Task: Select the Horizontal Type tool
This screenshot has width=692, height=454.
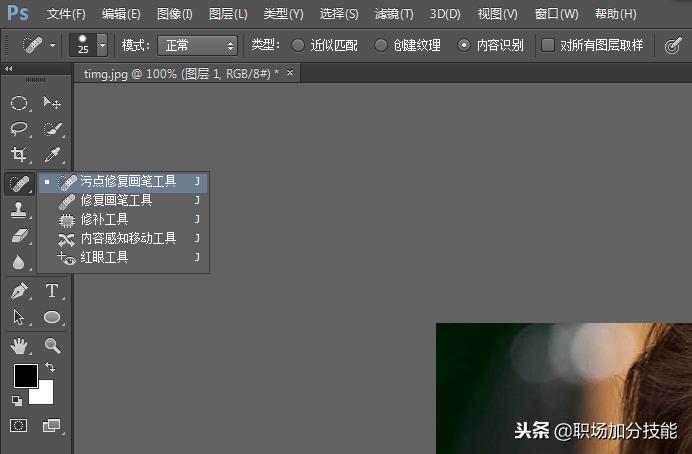Action: pyautogui.click(x=52, y=291)
